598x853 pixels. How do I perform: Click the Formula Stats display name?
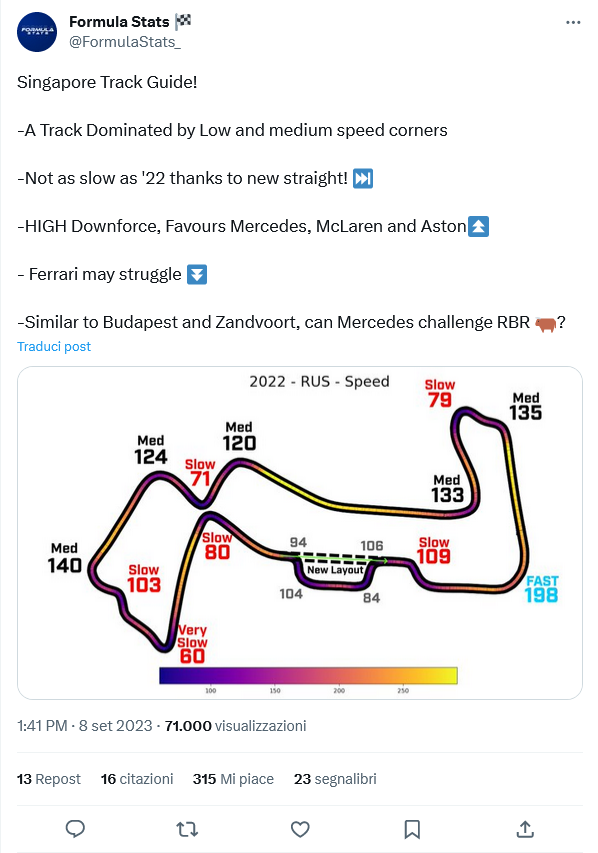119,22
